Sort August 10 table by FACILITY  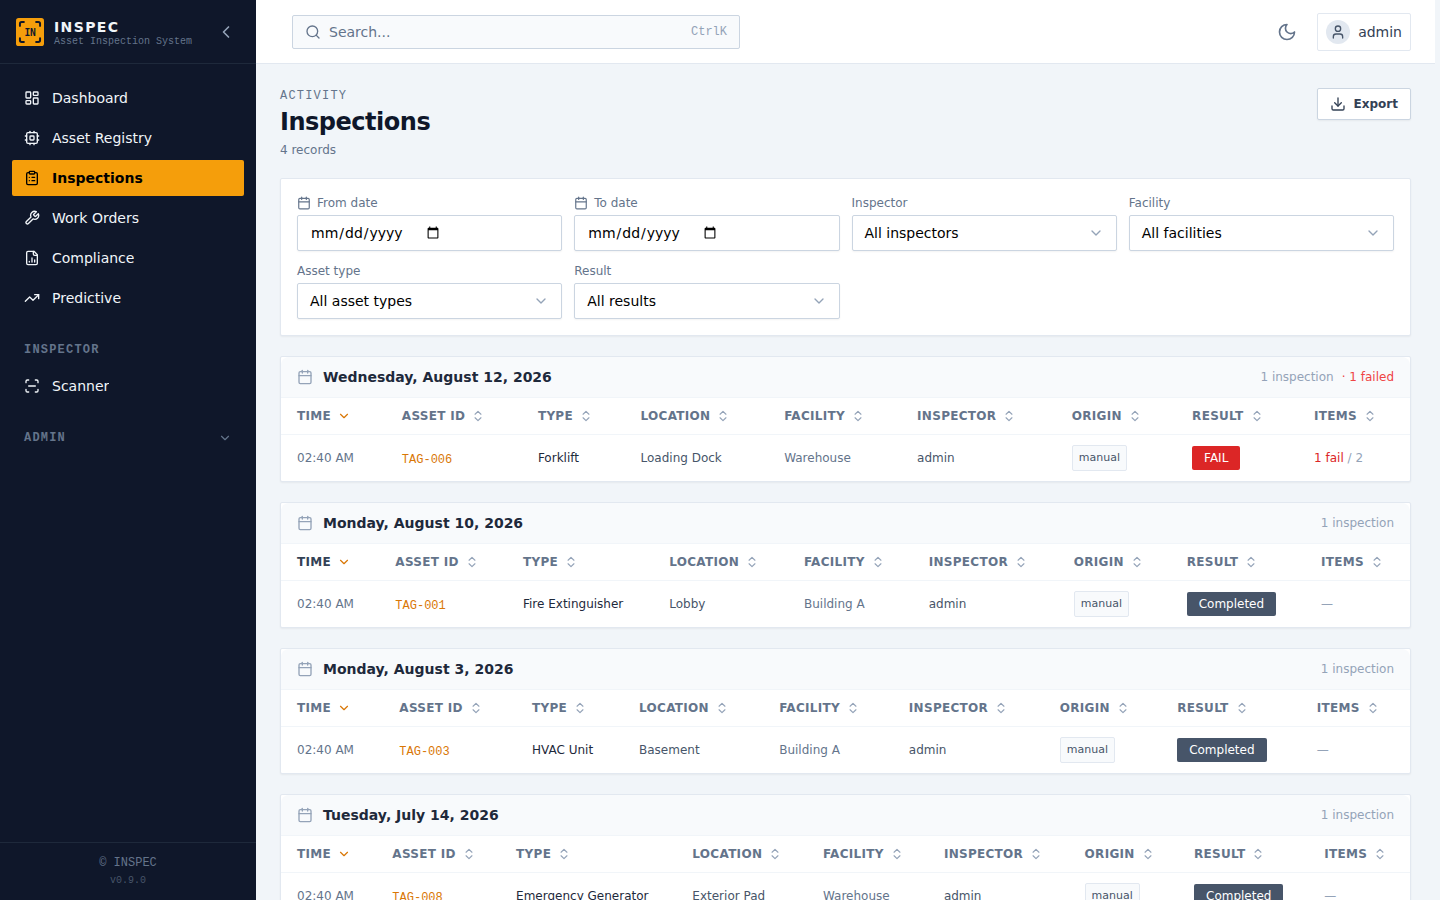(843, 562)
